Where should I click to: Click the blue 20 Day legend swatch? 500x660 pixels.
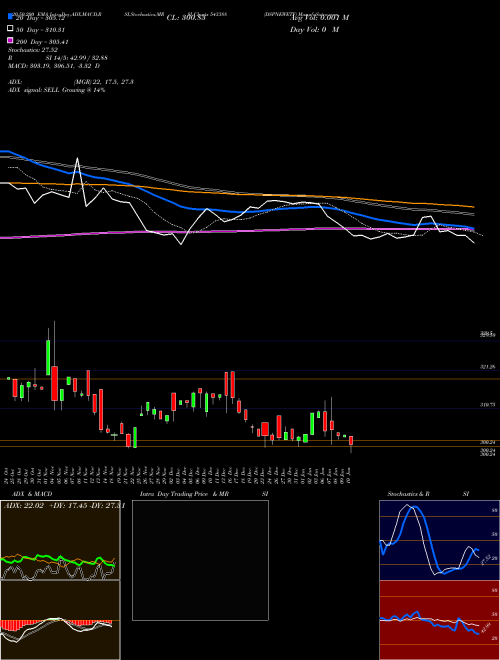10,17
